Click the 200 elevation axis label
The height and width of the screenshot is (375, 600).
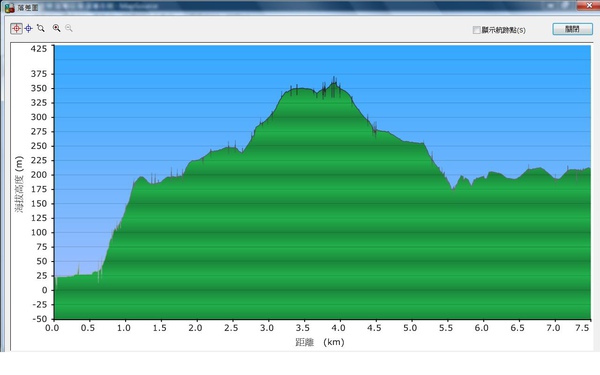click(39, 175)
